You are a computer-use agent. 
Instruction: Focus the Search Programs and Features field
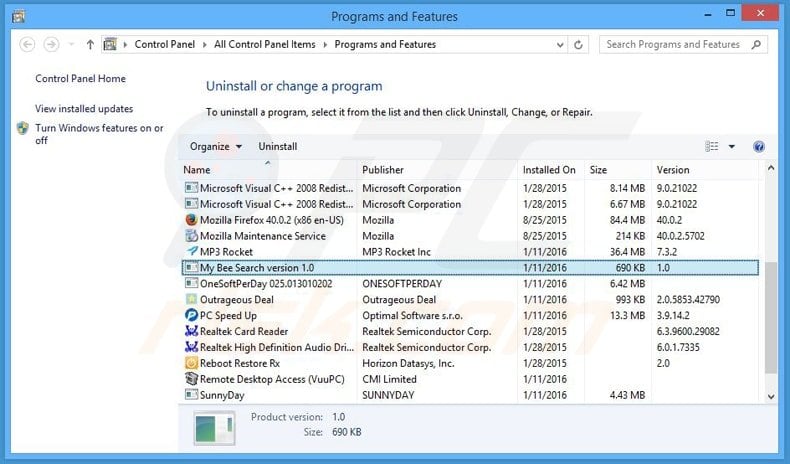pyautogui.click(x=683, y=44)
